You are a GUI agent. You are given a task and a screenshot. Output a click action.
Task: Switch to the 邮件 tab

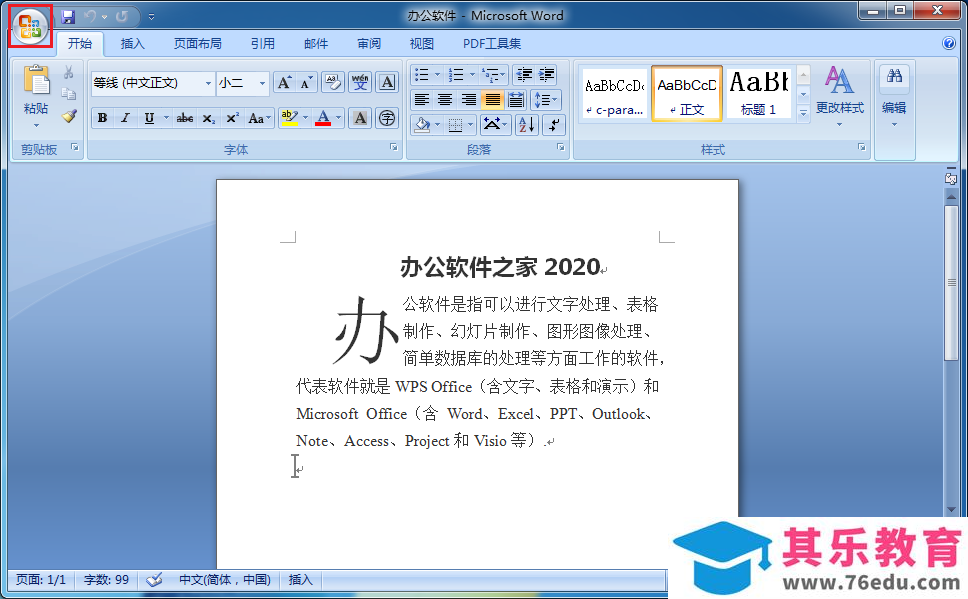(315, 44)
